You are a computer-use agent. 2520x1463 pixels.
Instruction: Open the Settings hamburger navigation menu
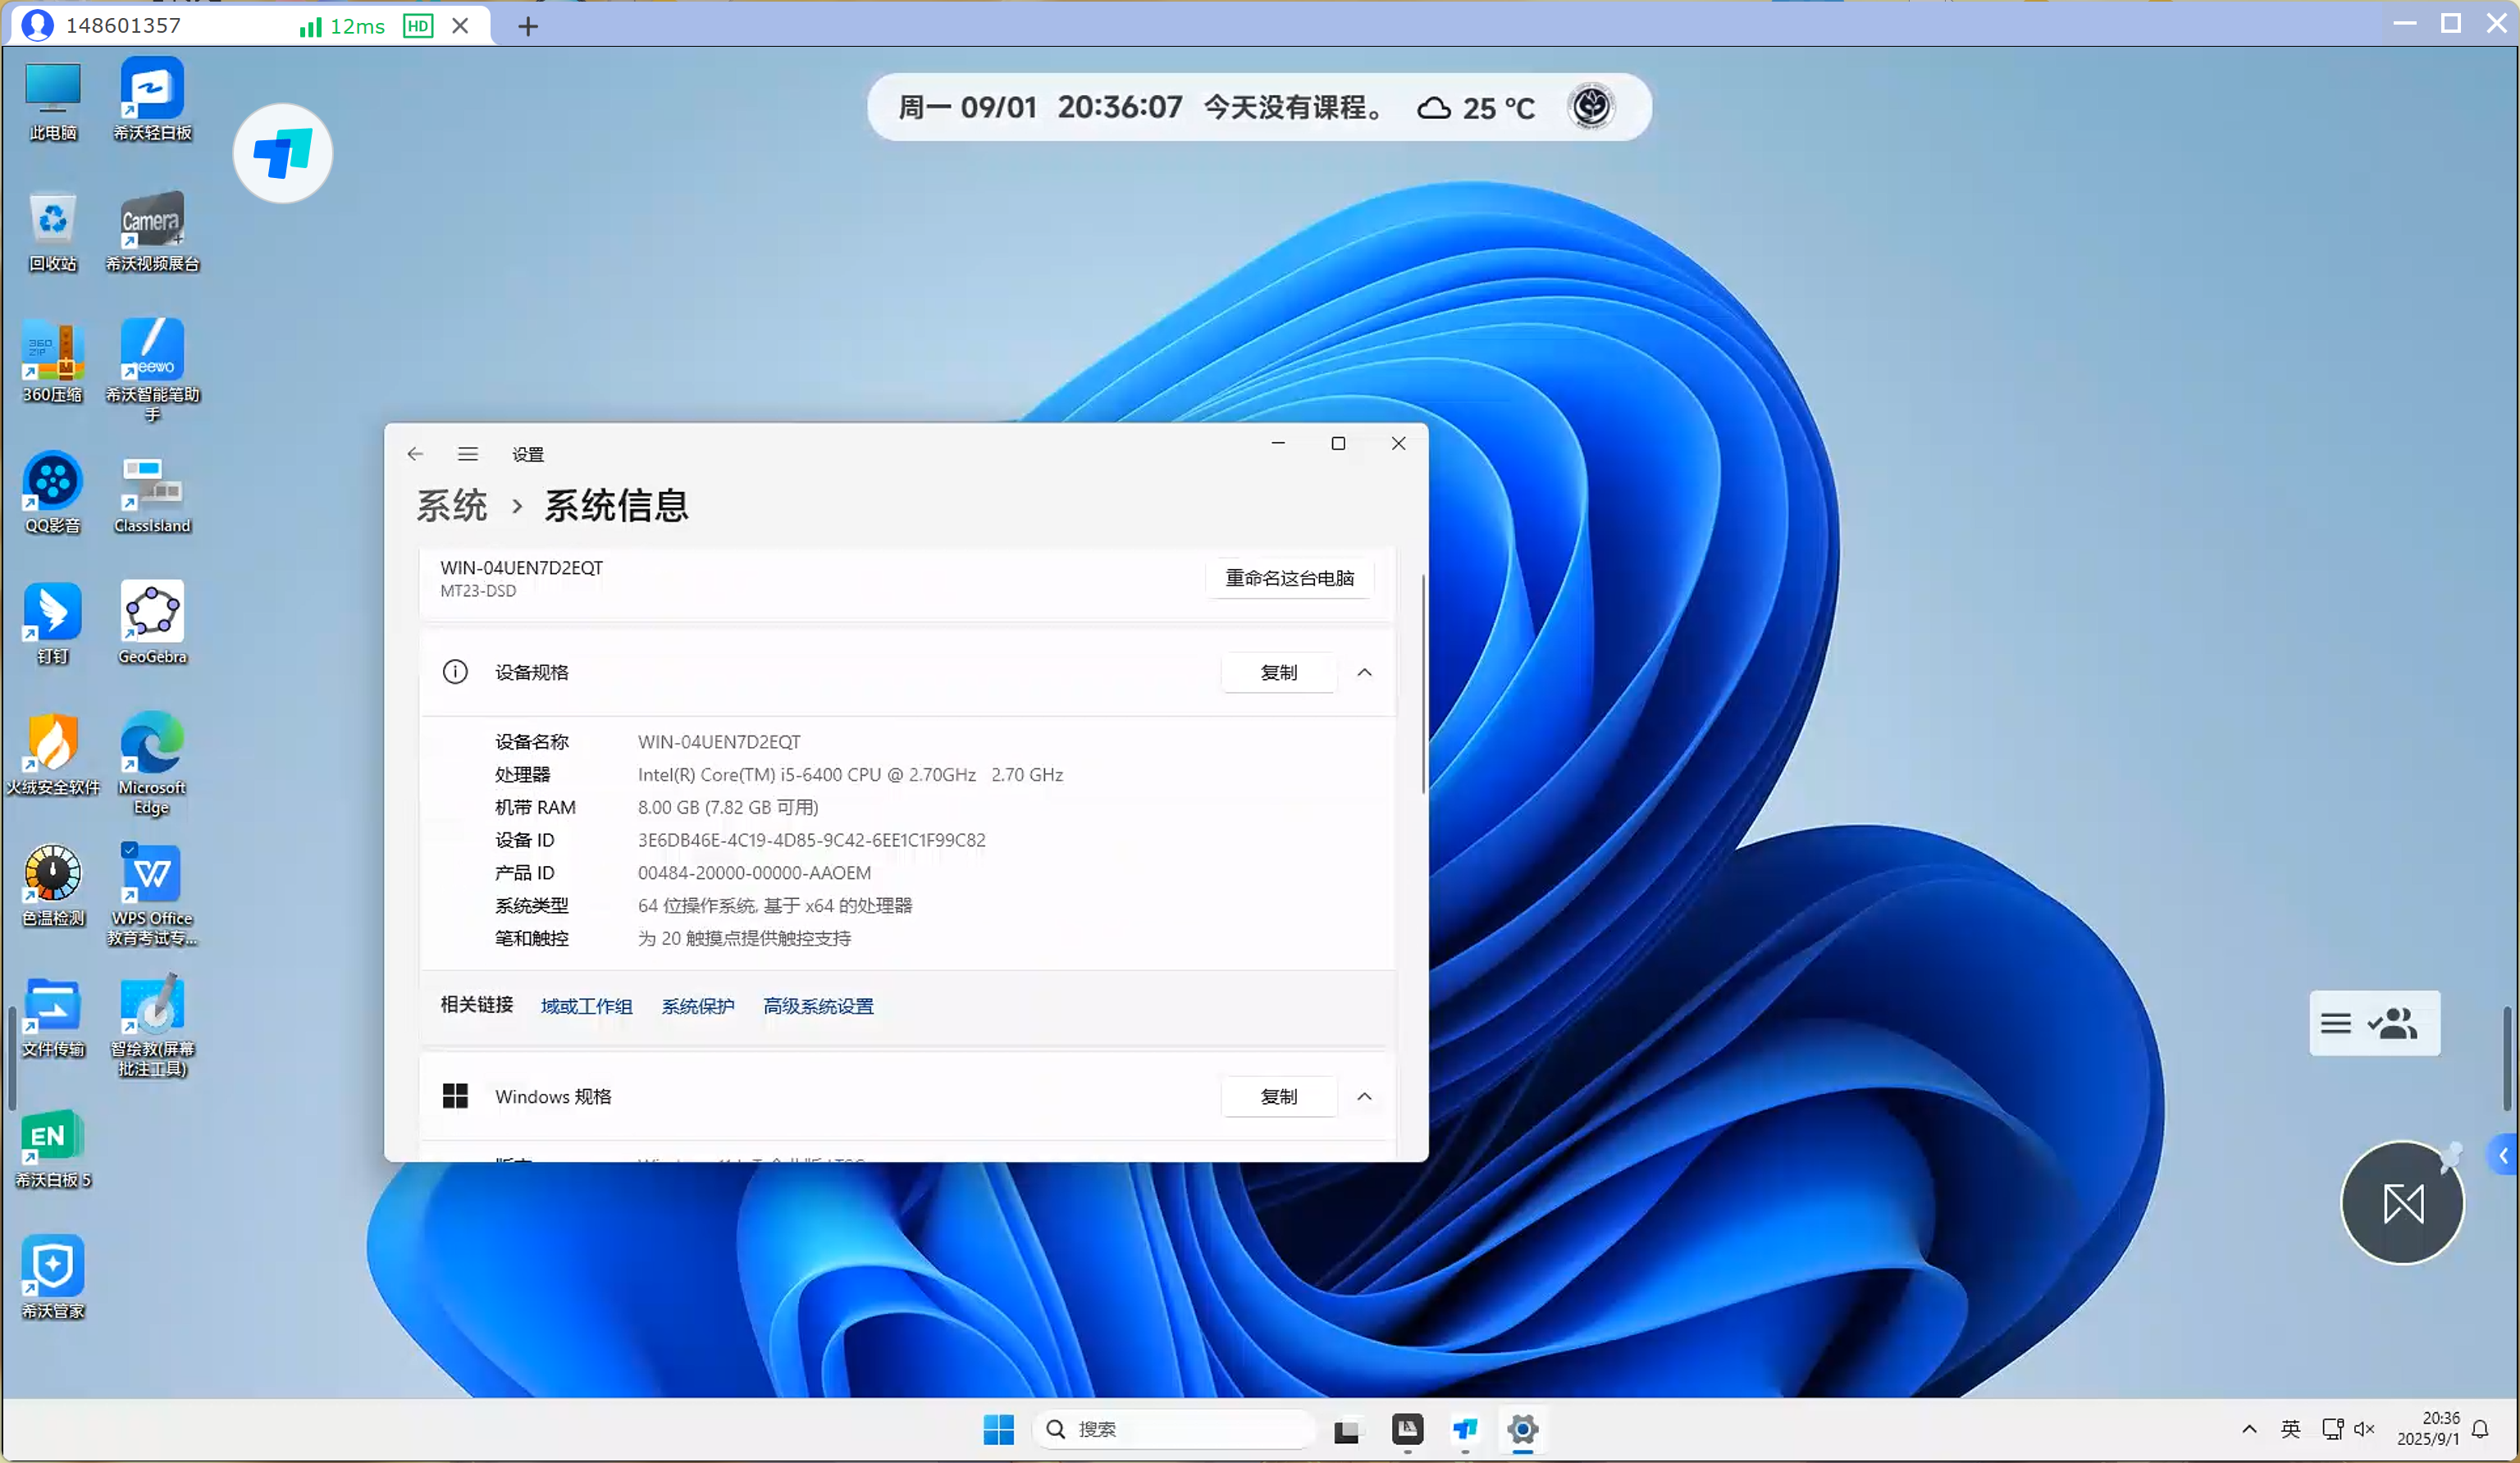(x=467, y=454)
